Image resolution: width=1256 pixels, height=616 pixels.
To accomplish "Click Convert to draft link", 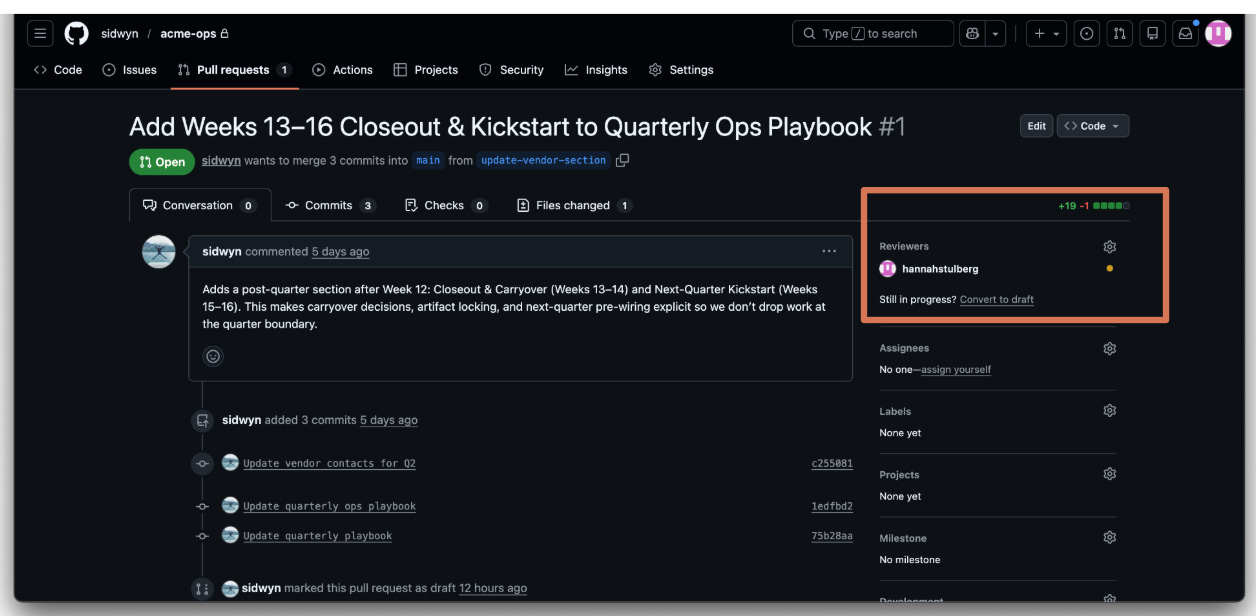I will (997, 300).
